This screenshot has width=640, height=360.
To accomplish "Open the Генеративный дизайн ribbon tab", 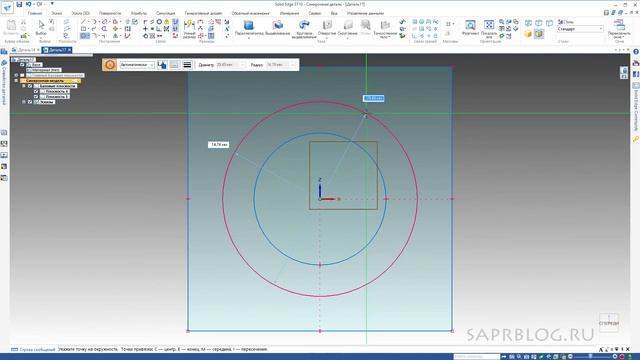I will click(x=203, y=13).
